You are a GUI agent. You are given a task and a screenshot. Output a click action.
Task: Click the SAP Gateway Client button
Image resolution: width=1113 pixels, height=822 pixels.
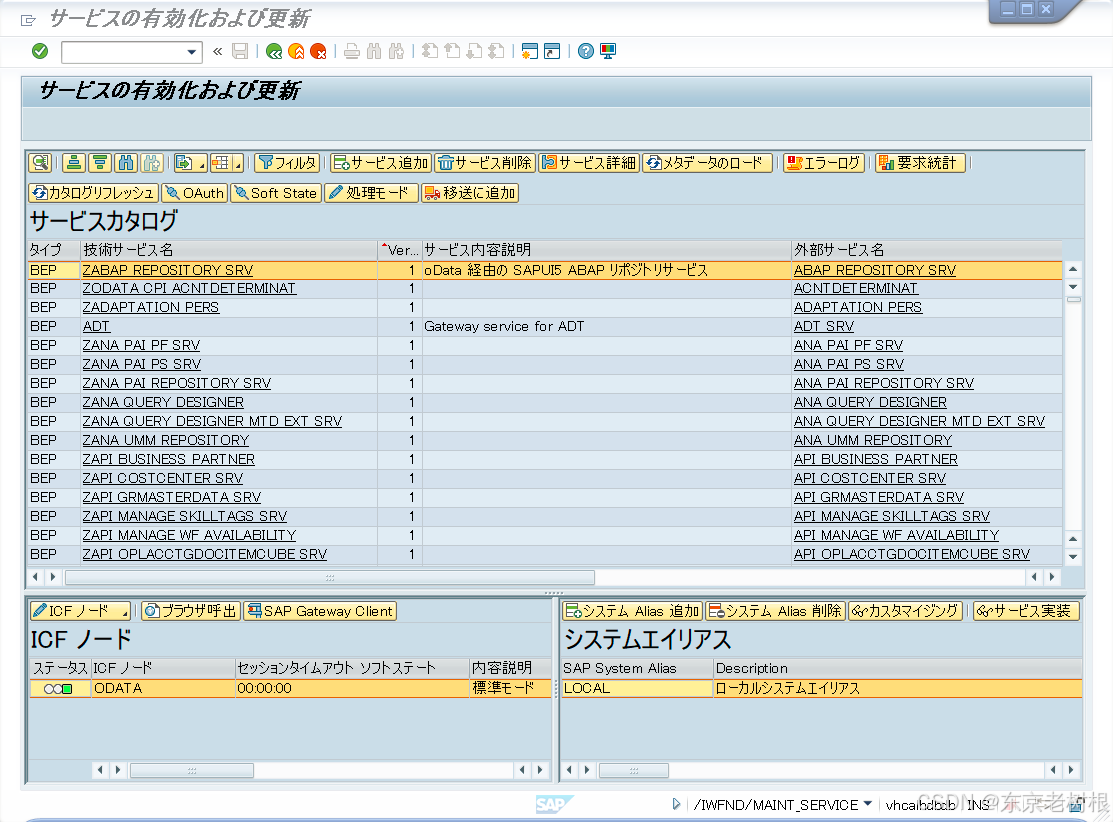click(320, 611)
